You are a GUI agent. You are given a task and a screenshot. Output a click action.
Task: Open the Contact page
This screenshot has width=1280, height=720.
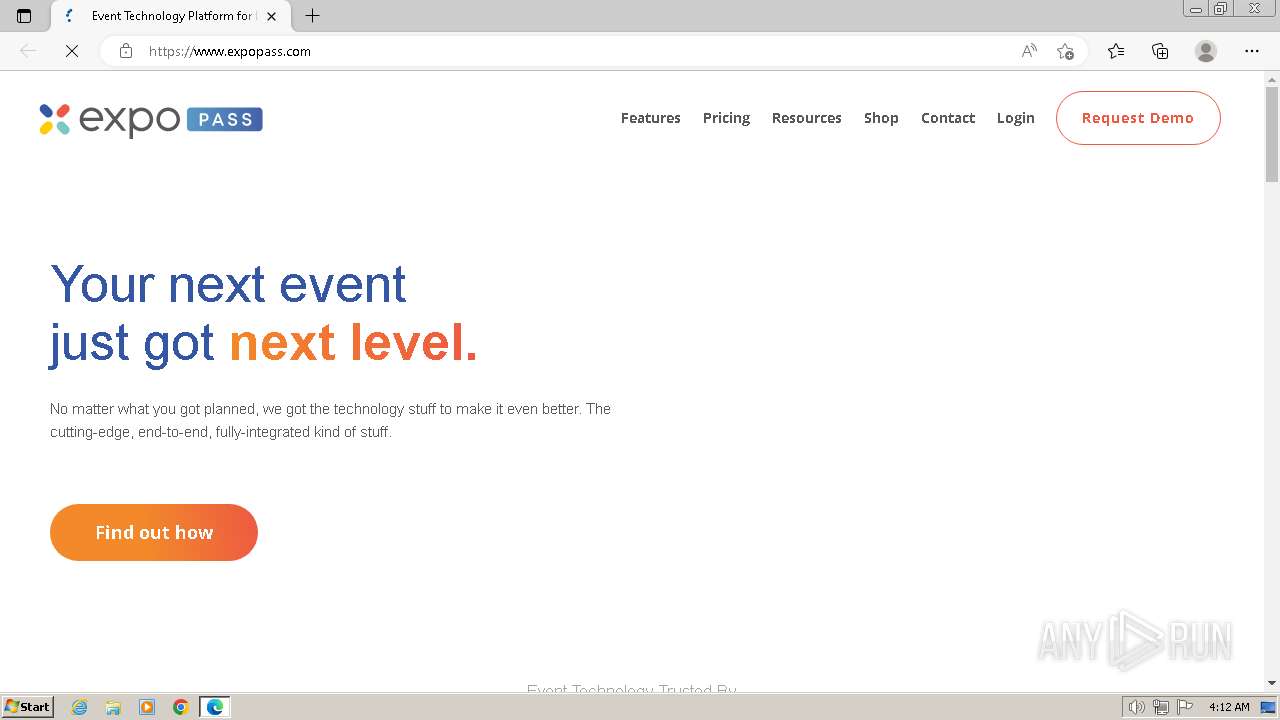(948, 118)
